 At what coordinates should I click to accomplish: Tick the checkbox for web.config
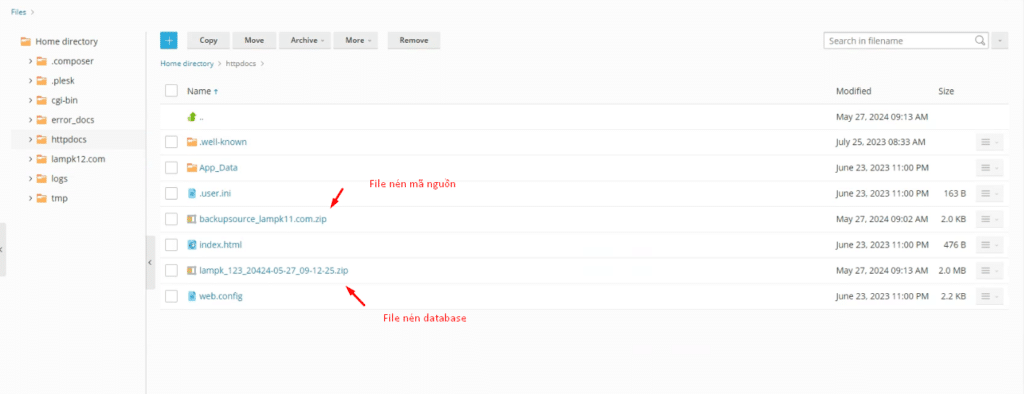pyautogui.click(x=171, y=296)
